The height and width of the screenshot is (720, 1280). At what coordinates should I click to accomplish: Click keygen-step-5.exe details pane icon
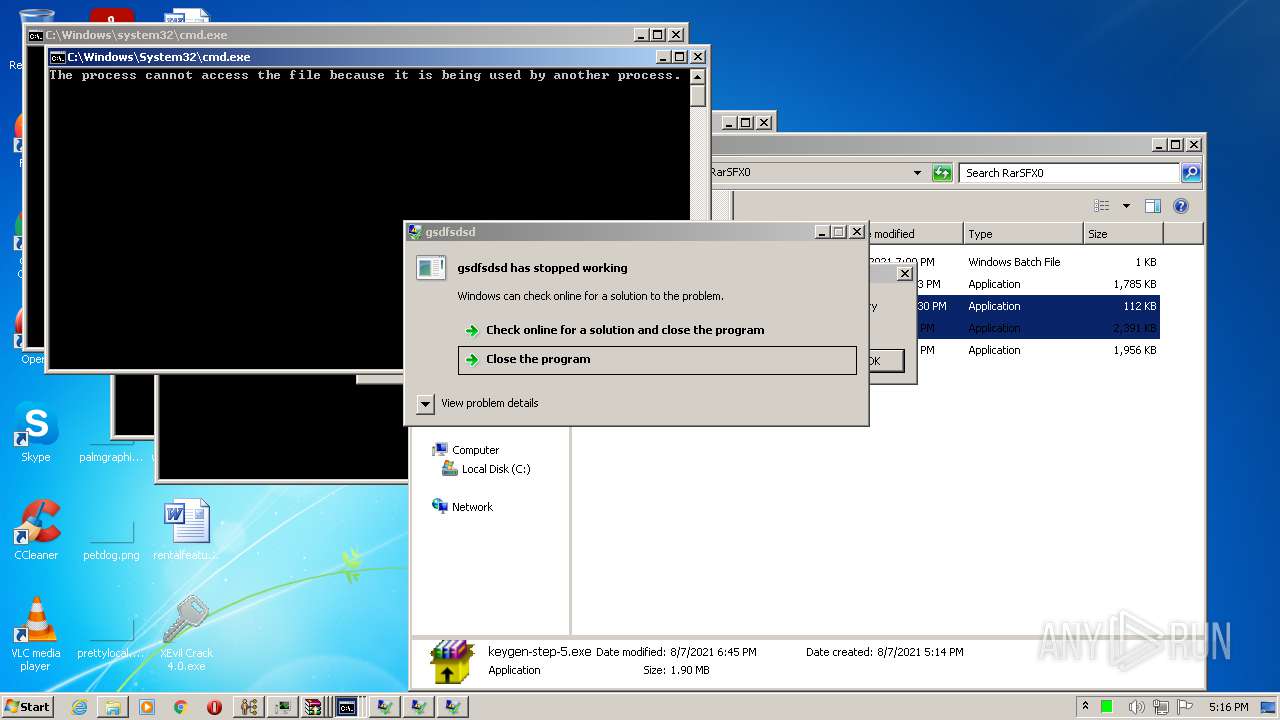coord(452,661)
